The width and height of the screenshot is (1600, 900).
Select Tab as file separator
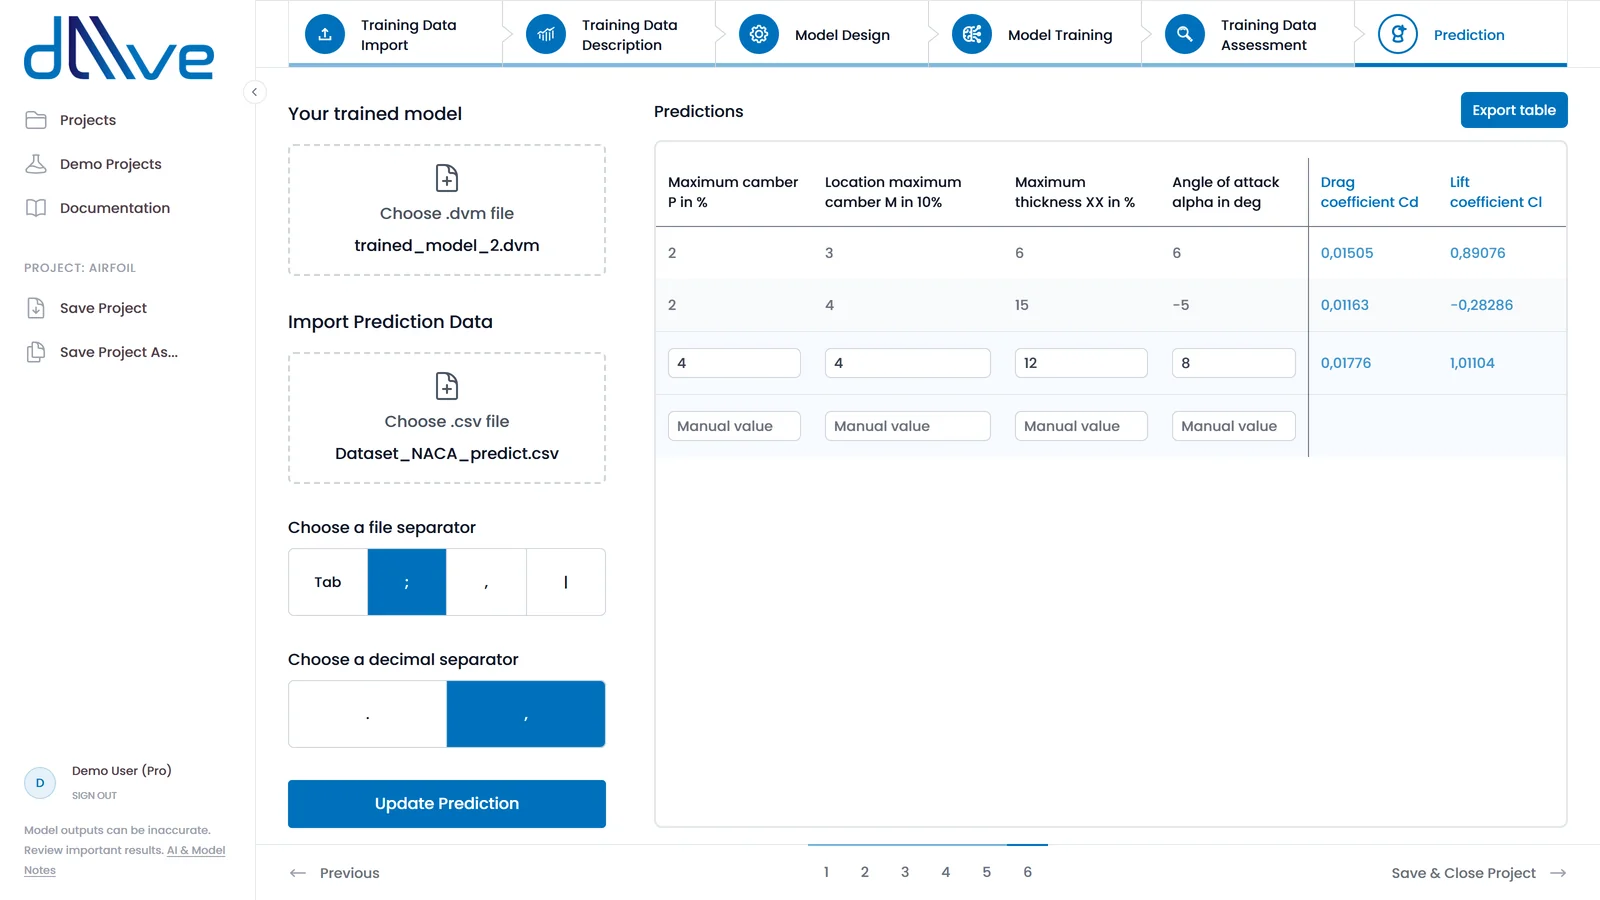(328, 582)
